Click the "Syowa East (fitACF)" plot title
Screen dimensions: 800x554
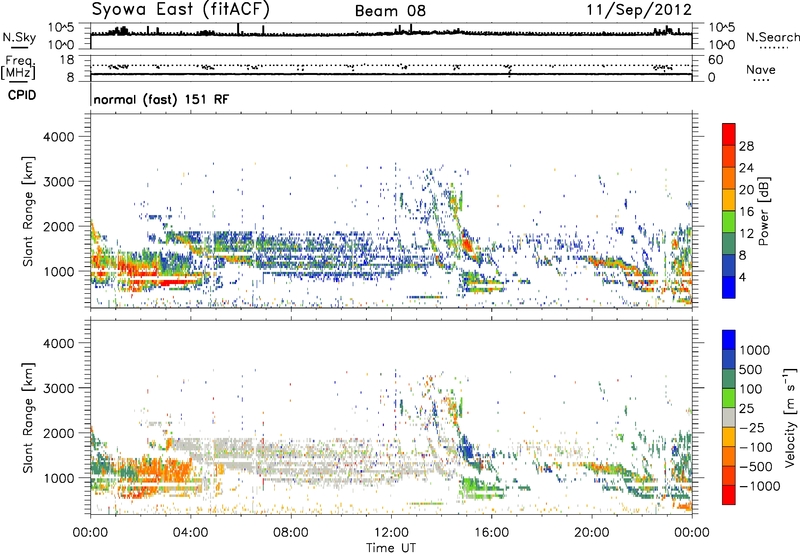pos(181,9)
